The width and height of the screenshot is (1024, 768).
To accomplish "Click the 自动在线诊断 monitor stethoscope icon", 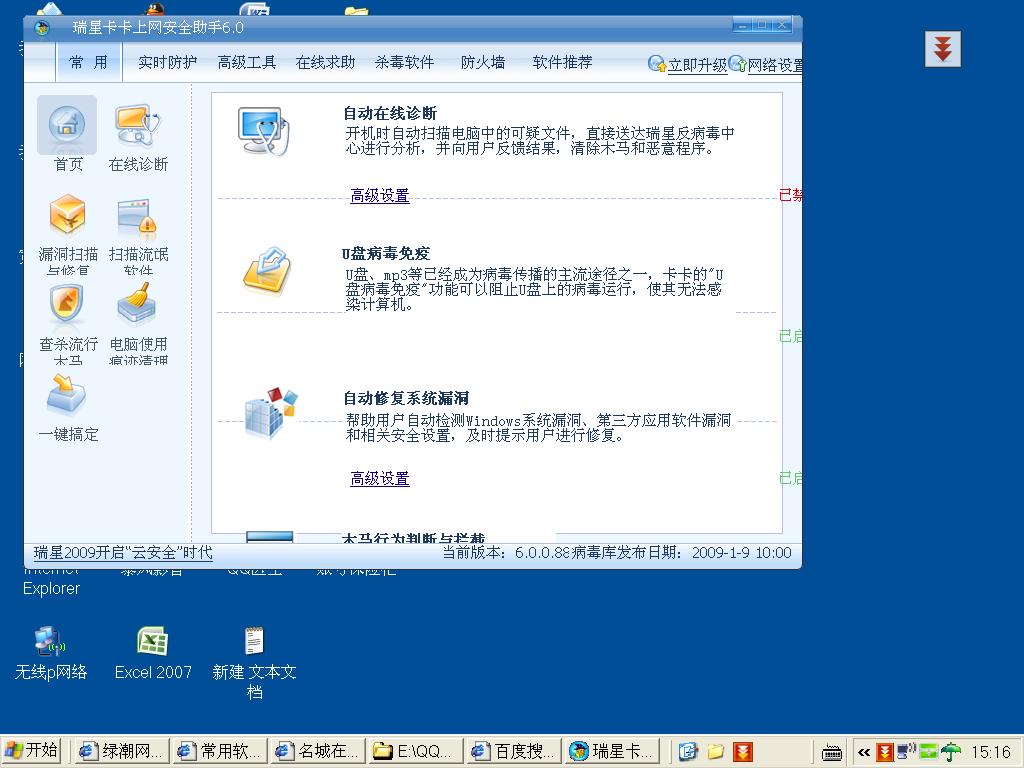I will click(263, 131).
